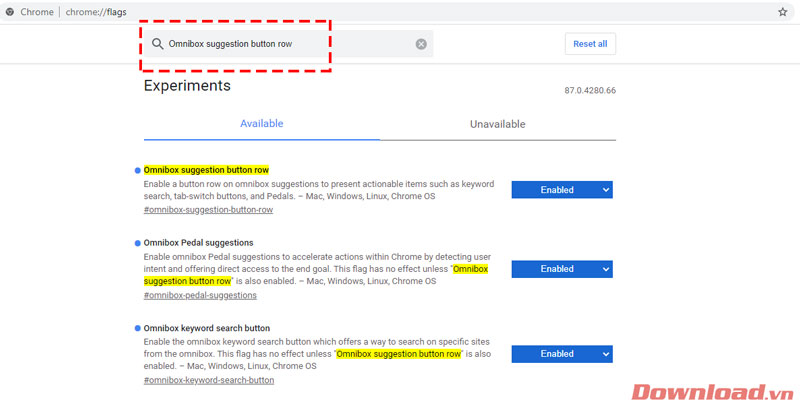Viewport: 800px width, 405px height.
Task: Click the blue dot beside Omnibox suggestion button row
Action: 137,171
